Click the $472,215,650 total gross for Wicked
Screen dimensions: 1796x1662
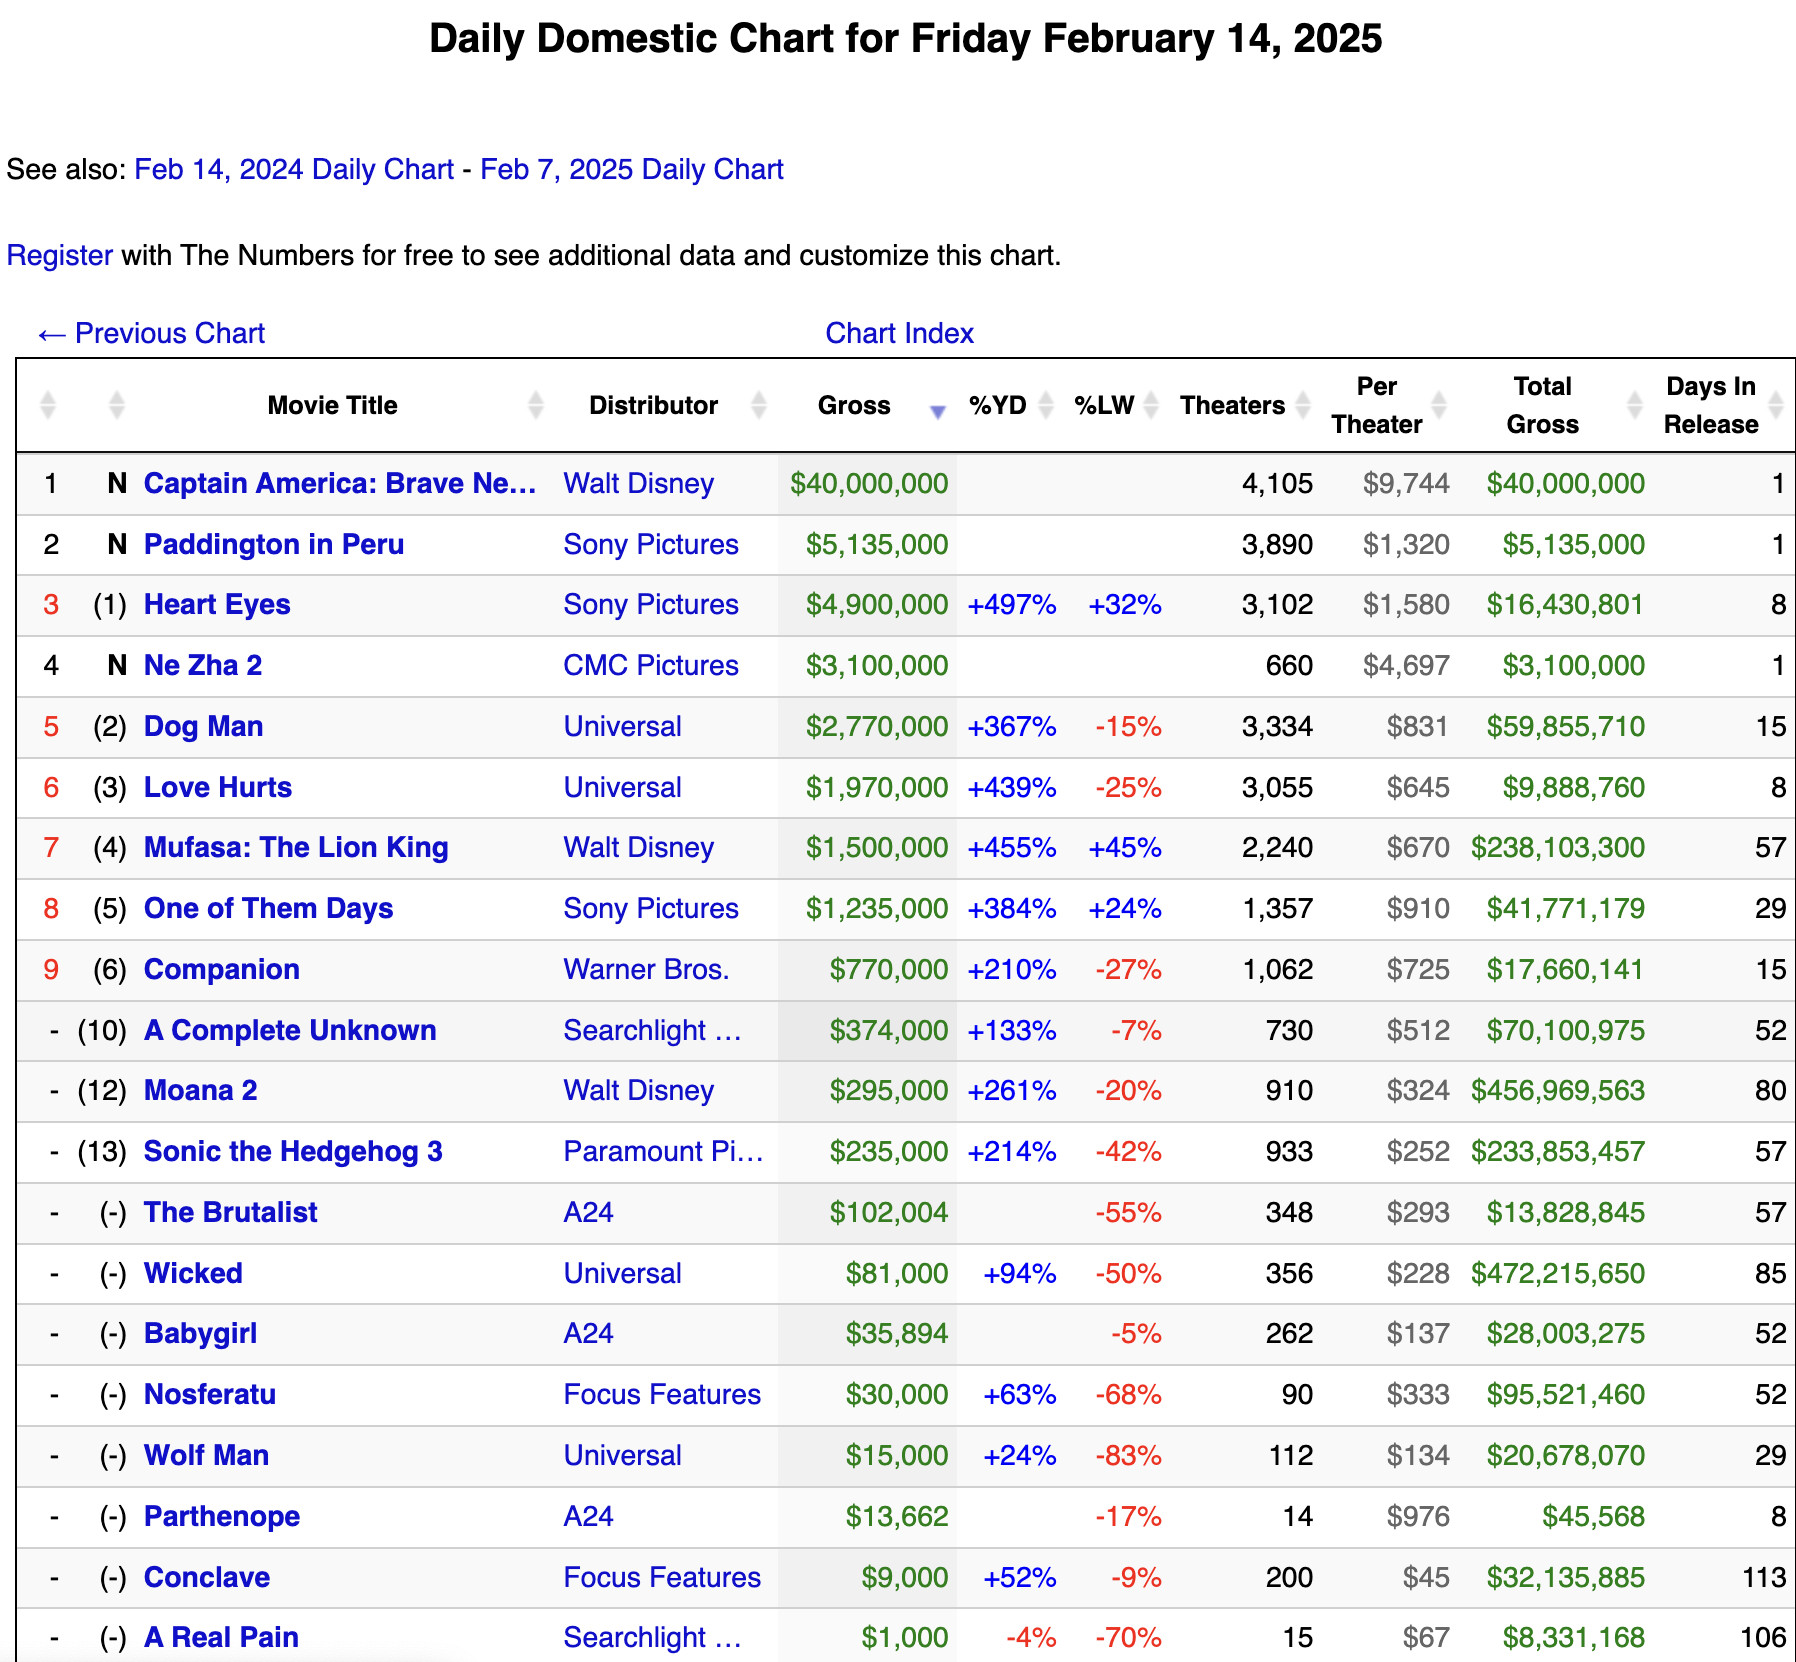pyautogui.click(x=1557, y=1273)
